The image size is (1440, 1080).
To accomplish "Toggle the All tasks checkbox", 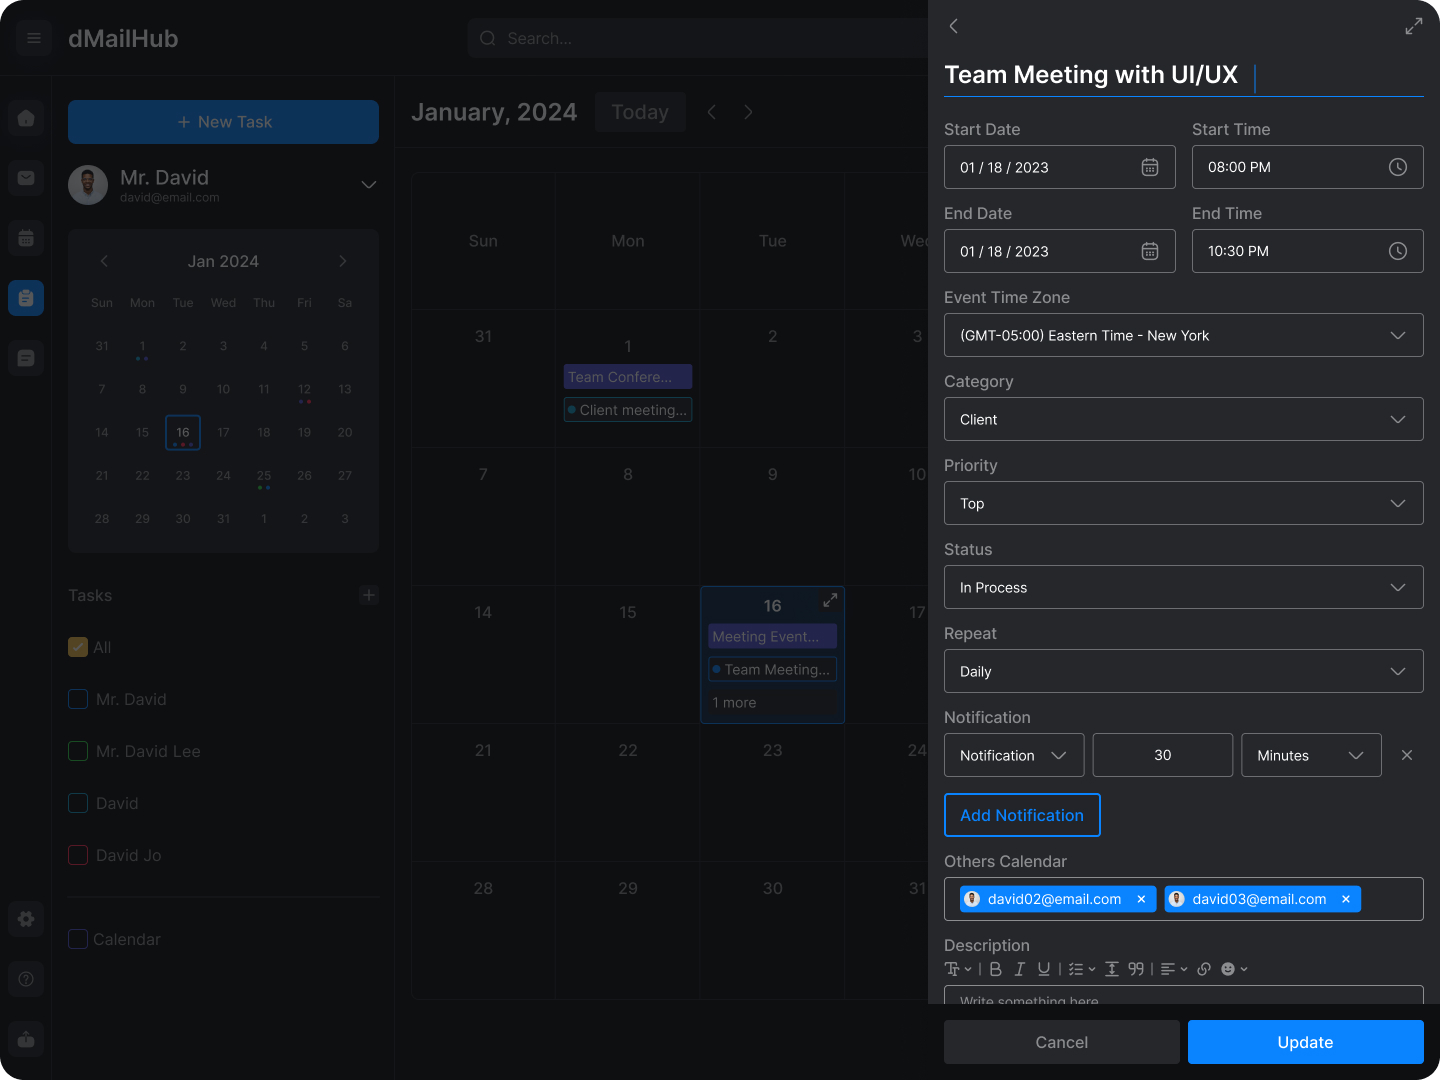I will click(x=78, y=647).
